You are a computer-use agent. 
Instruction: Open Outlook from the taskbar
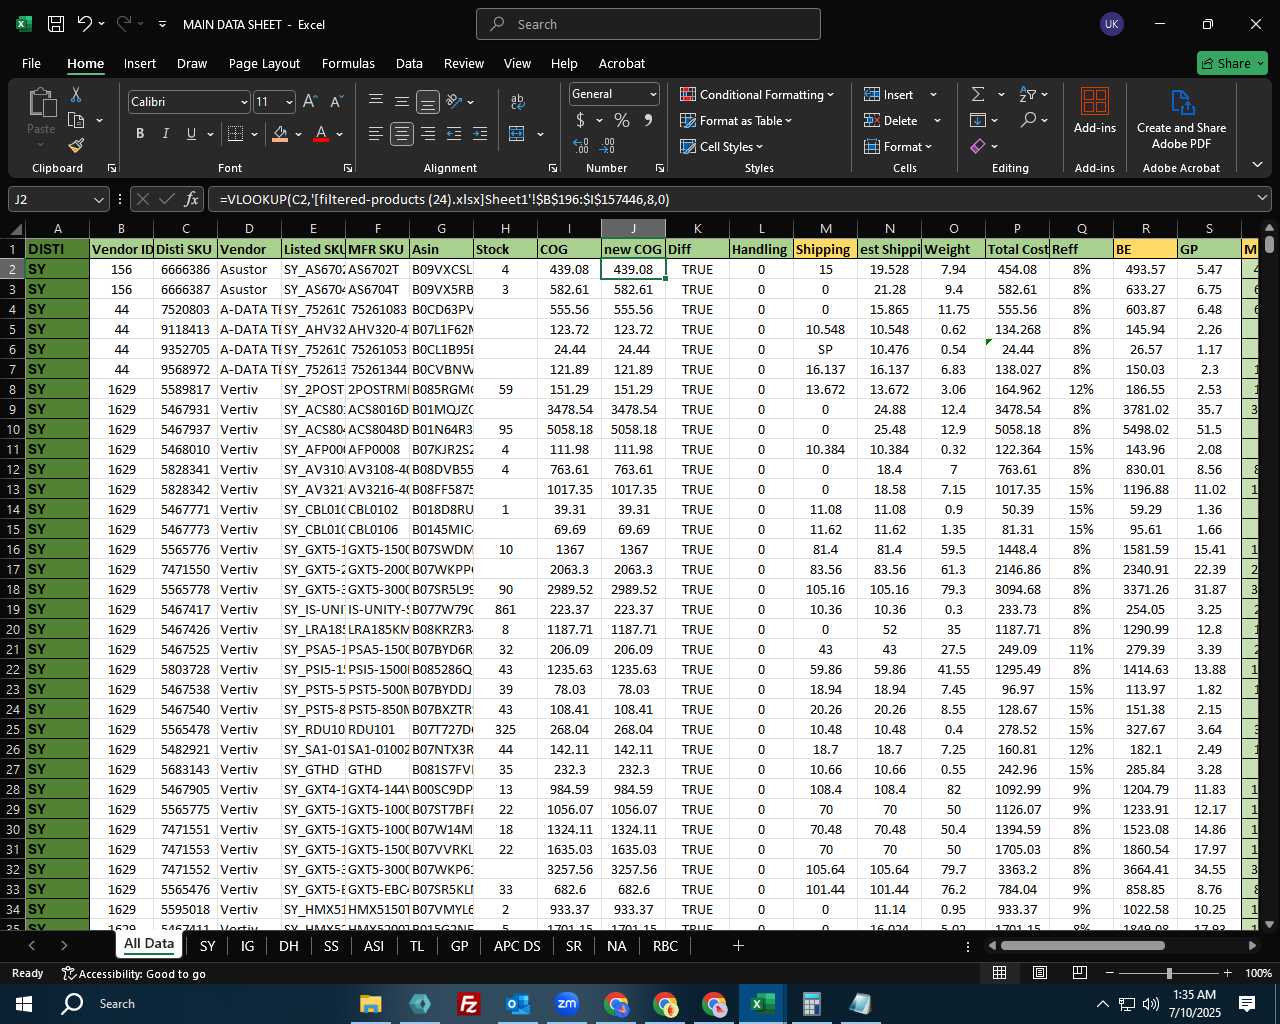pyautogui.click(x=518, y=1004)
